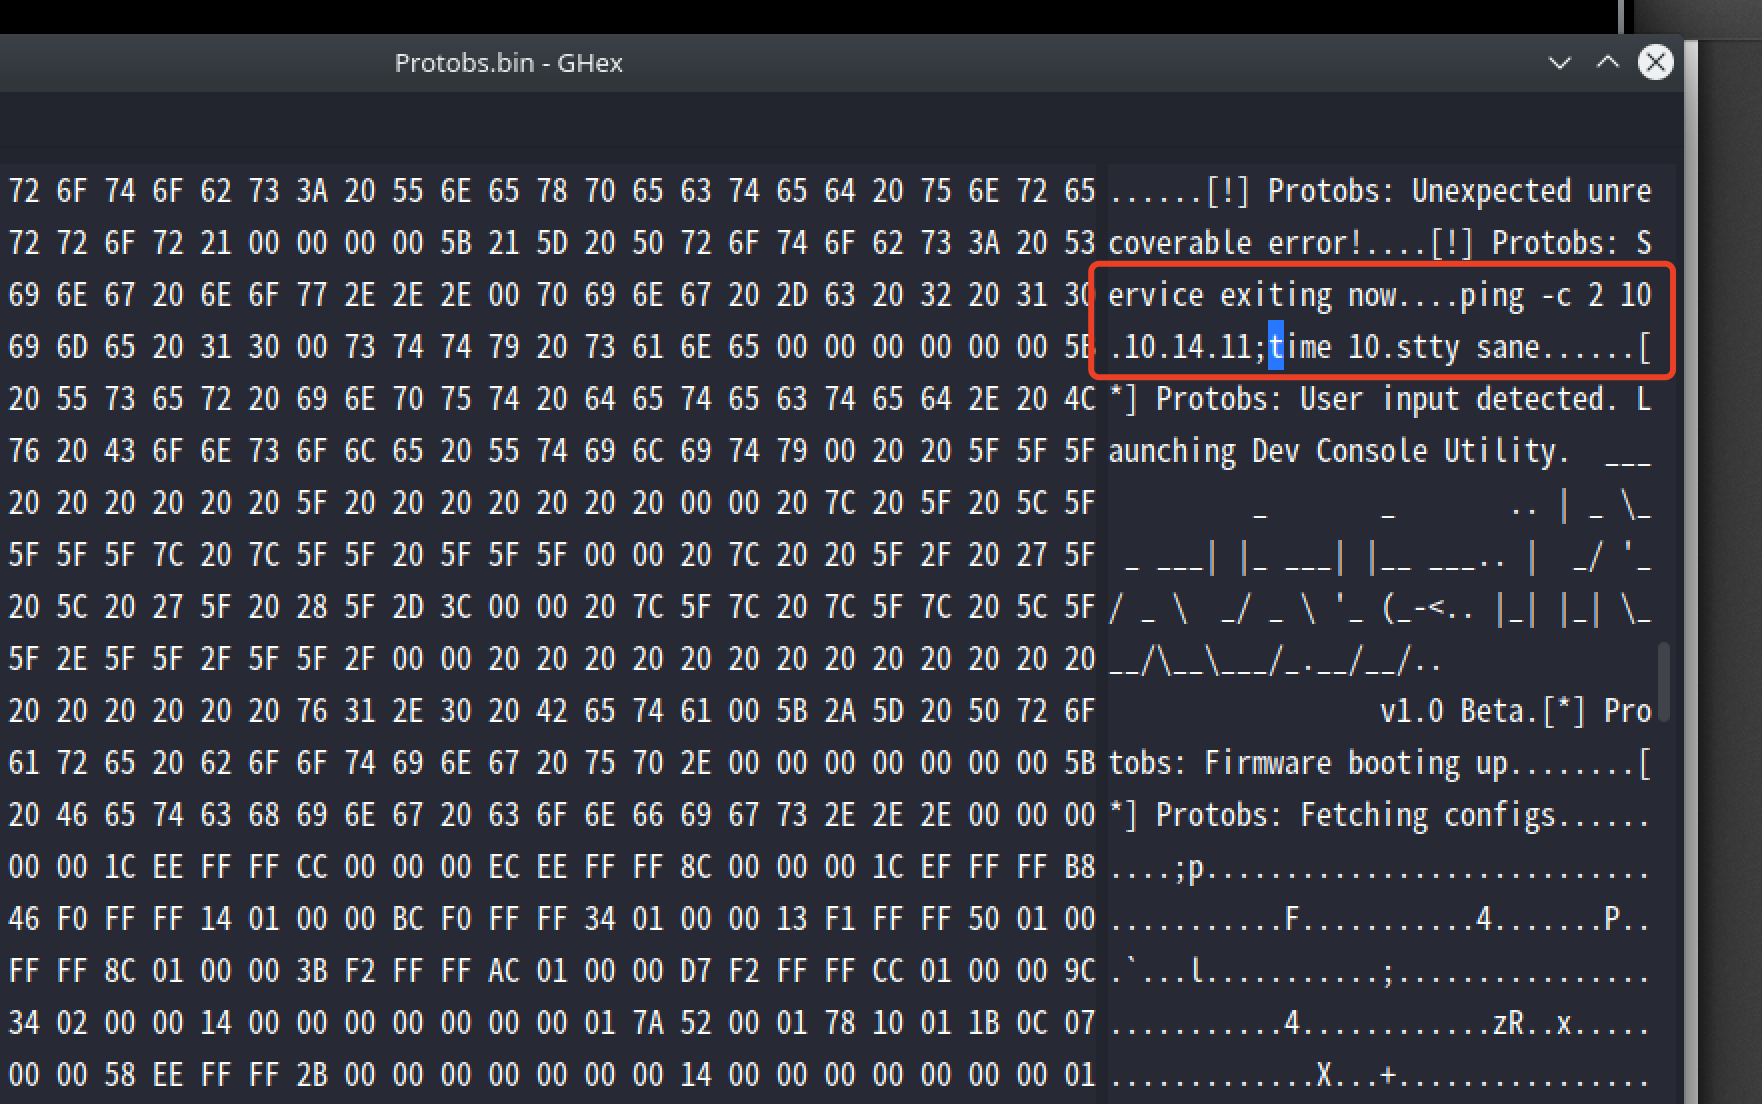
Task: Click hex byte '6D' in the row starting 69 6D 65 20 31 30
Action: (x=72, y=347)
